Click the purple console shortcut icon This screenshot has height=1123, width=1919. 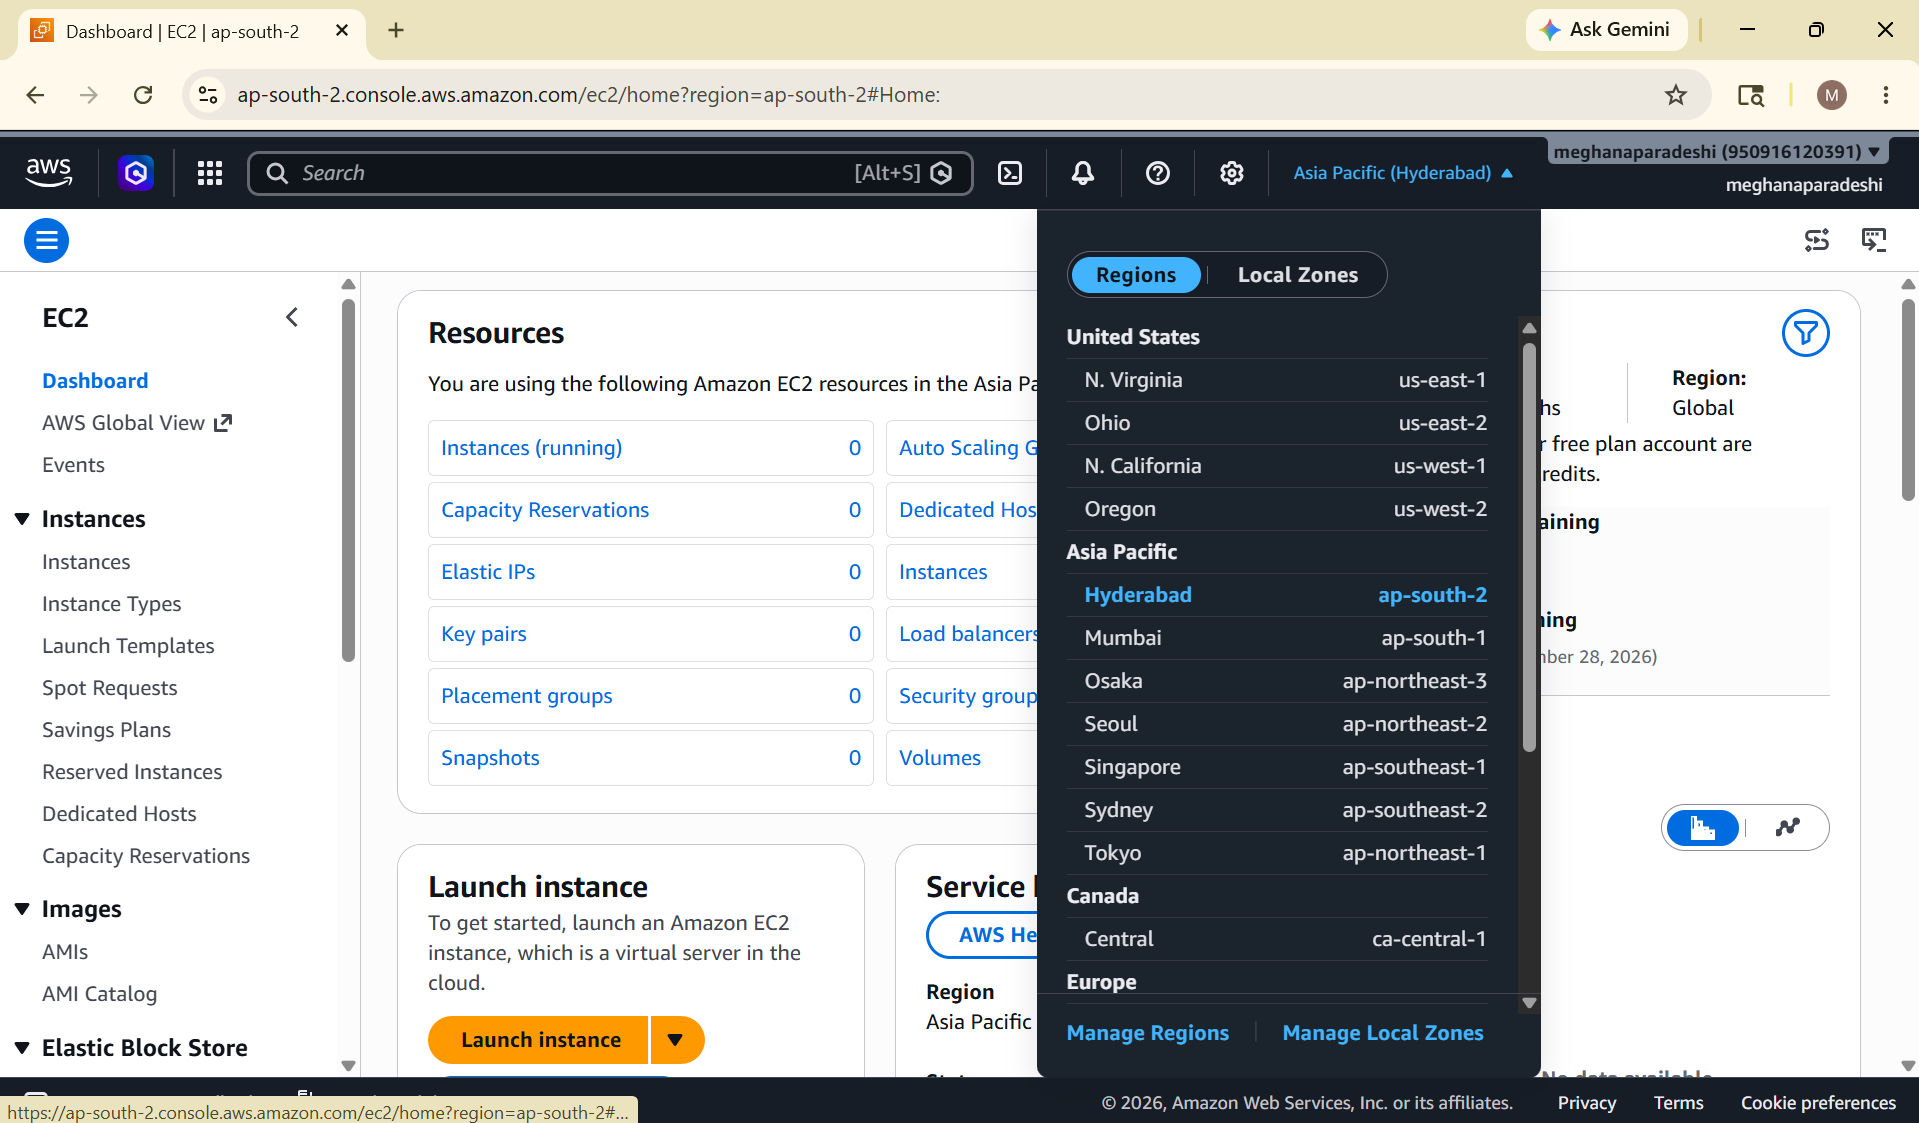coord(136,173)
